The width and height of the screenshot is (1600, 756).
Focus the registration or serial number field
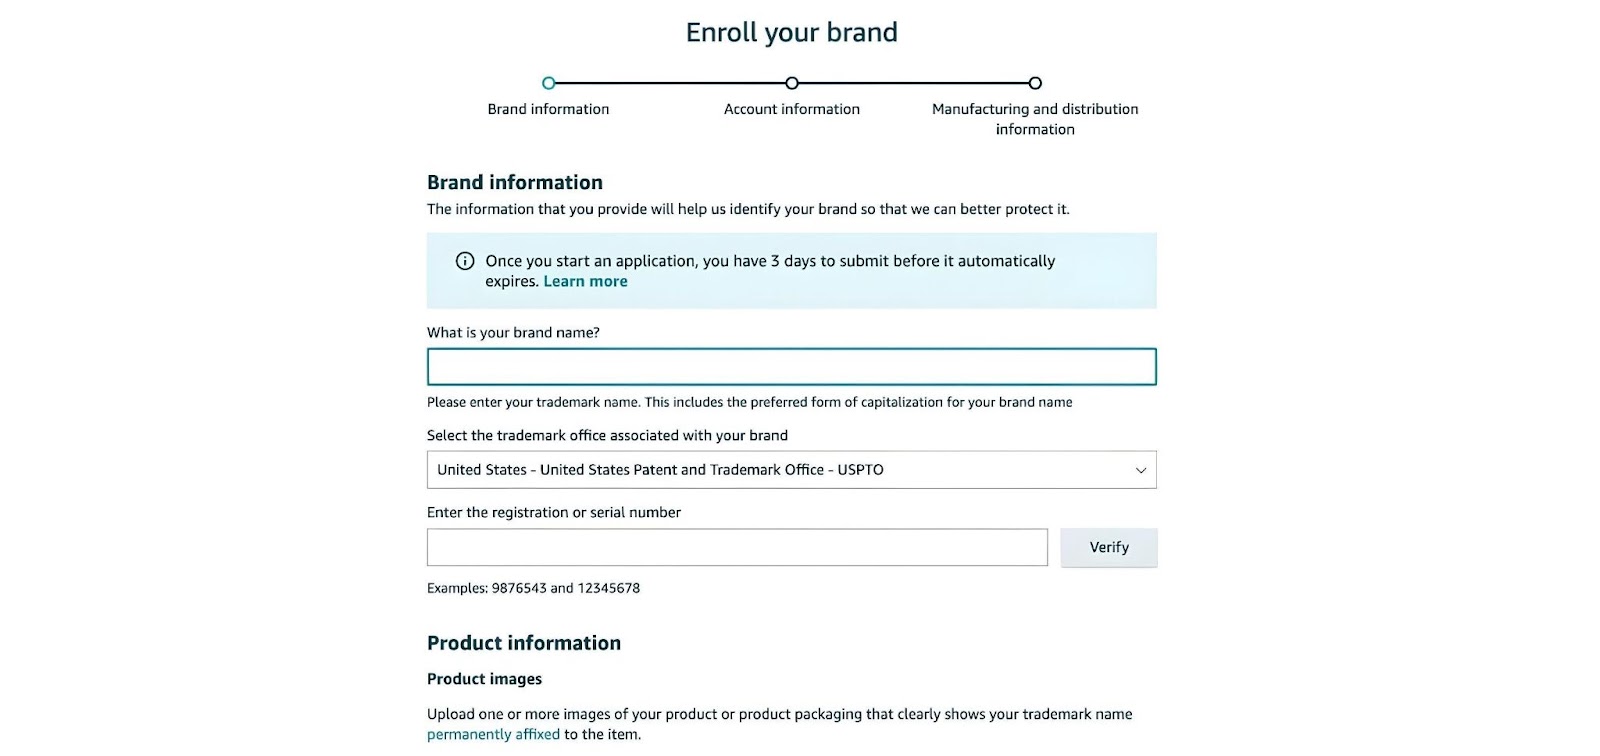click(x=737, y=548)
